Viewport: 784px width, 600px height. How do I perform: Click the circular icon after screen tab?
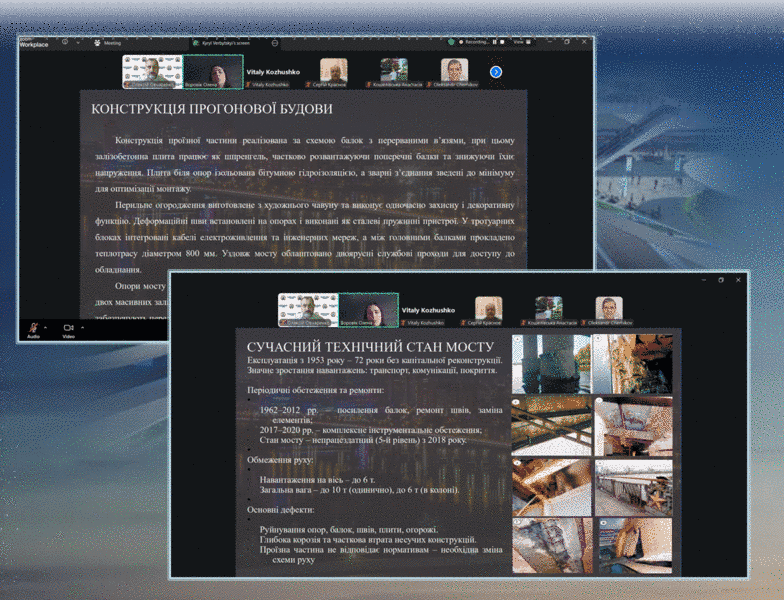275,43
